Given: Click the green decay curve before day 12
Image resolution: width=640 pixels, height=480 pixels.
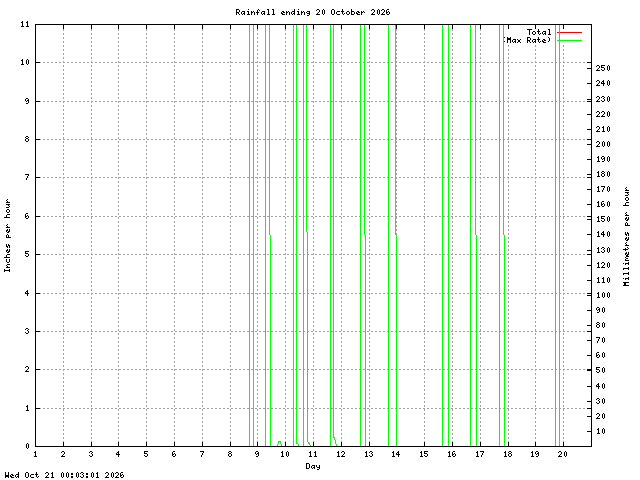Looking at the screenshot, I should tap(335, 441).
